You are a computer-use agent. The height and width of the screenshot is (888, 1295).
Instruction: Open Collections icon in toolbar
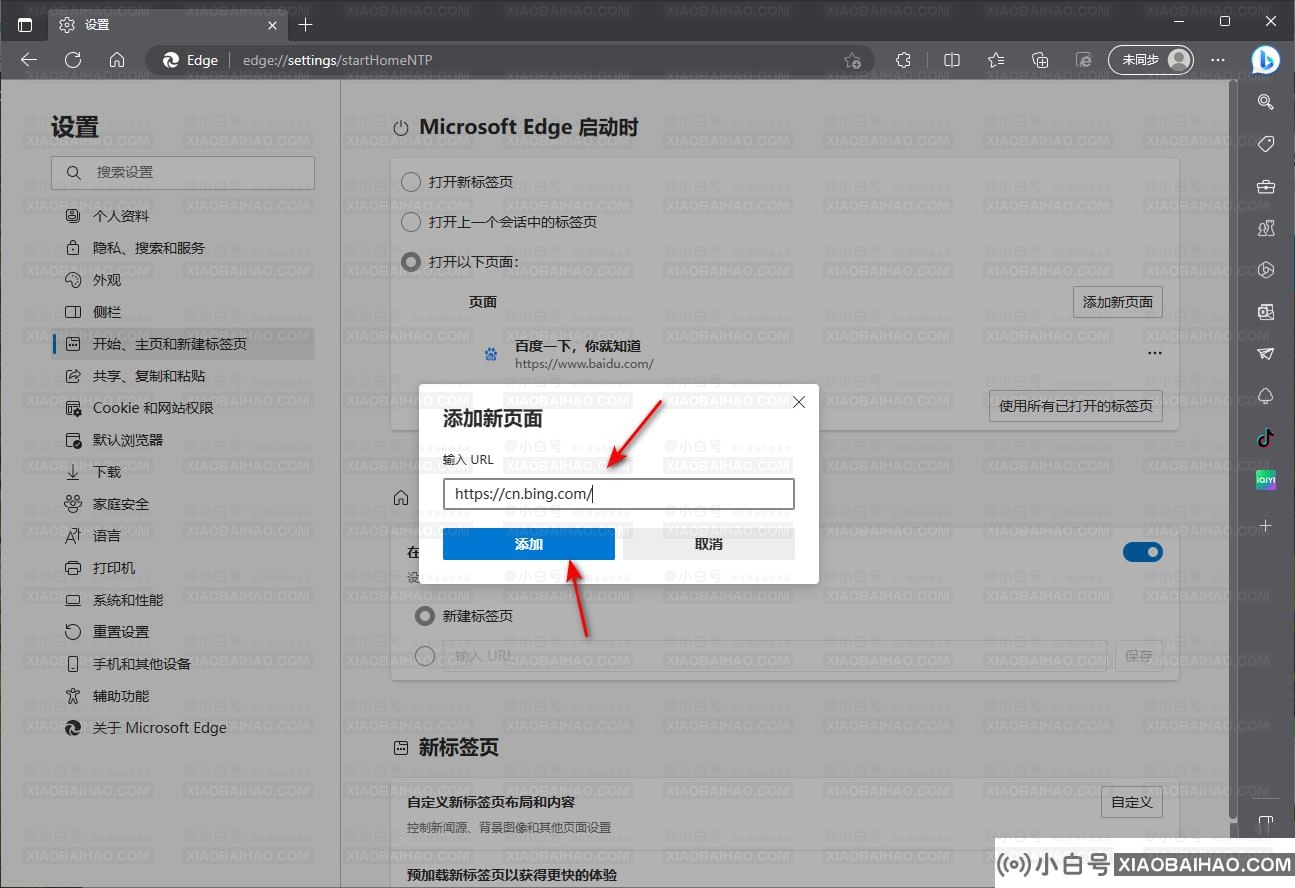[1040, 60]
